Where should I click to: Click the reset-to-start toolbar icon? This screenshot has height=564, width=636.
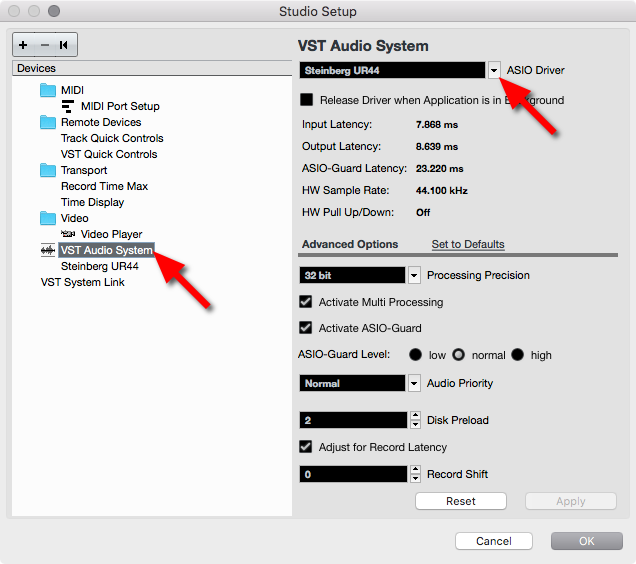coord(64,45)
